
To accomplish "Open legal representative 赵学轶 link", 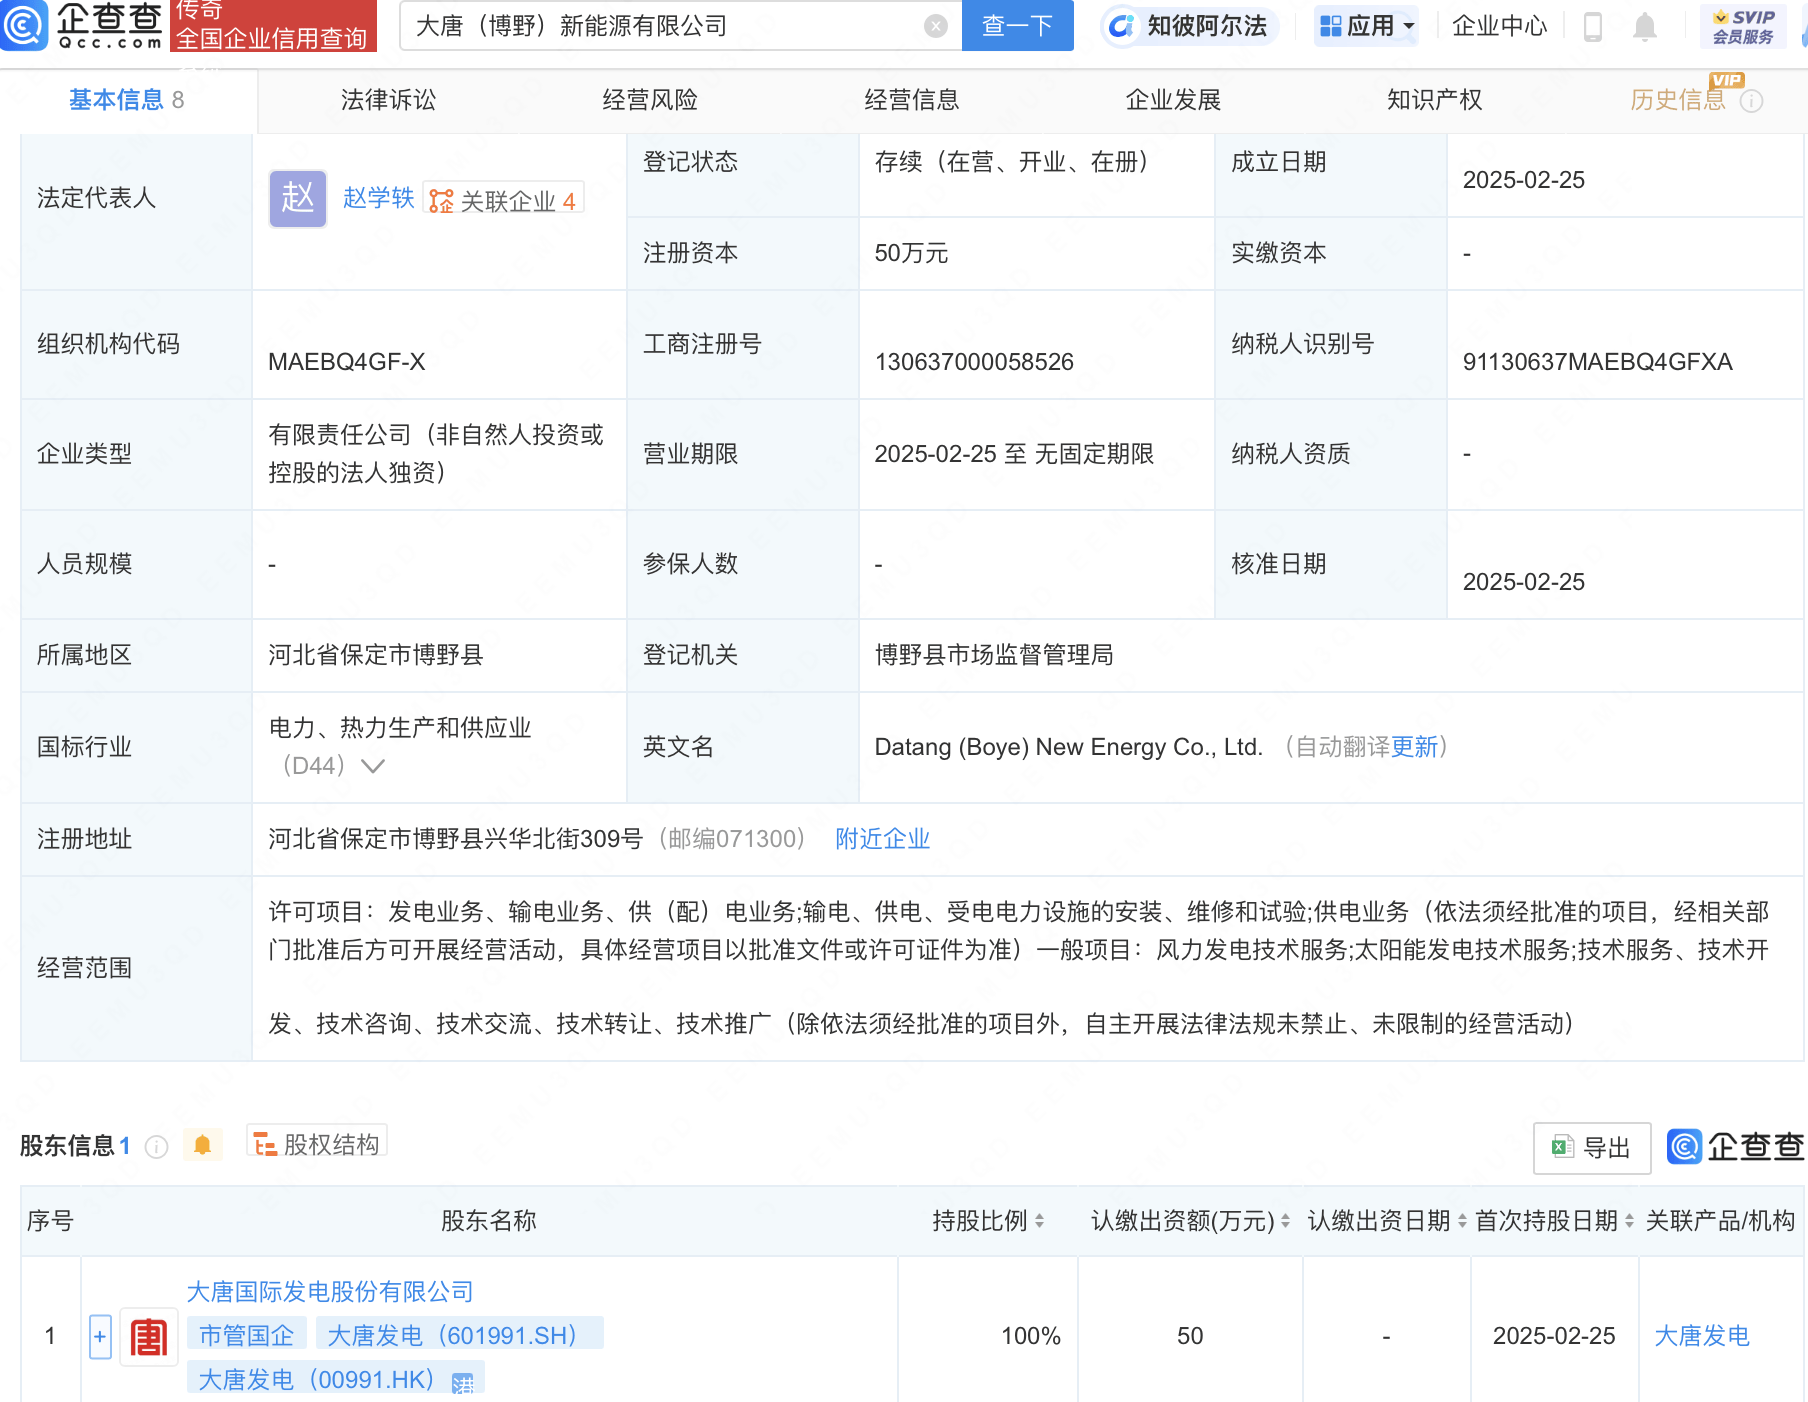I will (378, 198).
